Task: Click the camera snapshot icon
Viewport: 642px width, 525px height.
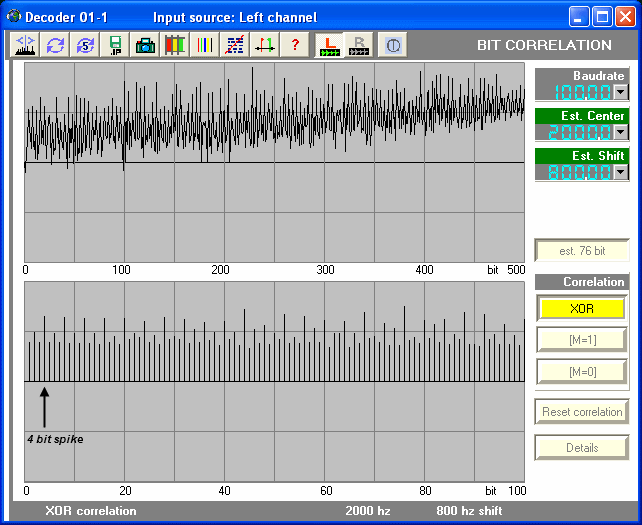Action: [x=145, y=45]
